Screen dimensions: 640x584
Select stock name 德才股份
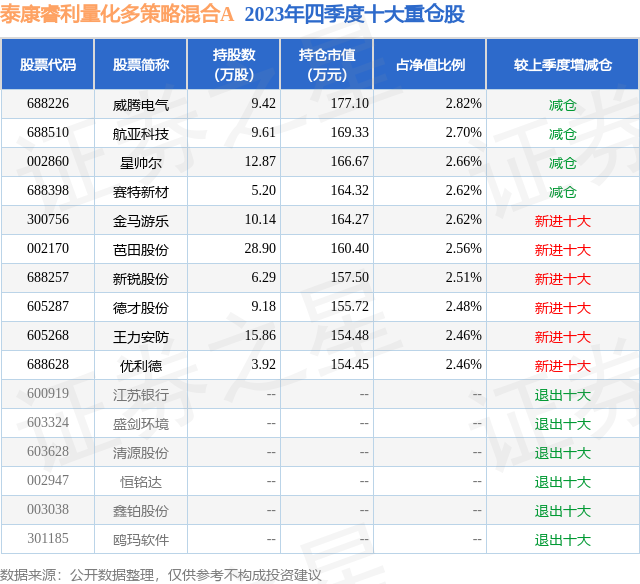pyautogui.click(x=141, y=308)
